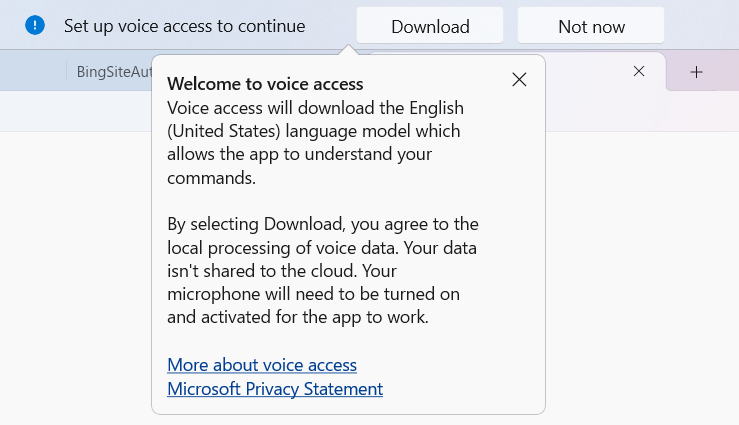739x425 pixels.
Task: Click the popup callout arrow under Download
Action: 348,49
